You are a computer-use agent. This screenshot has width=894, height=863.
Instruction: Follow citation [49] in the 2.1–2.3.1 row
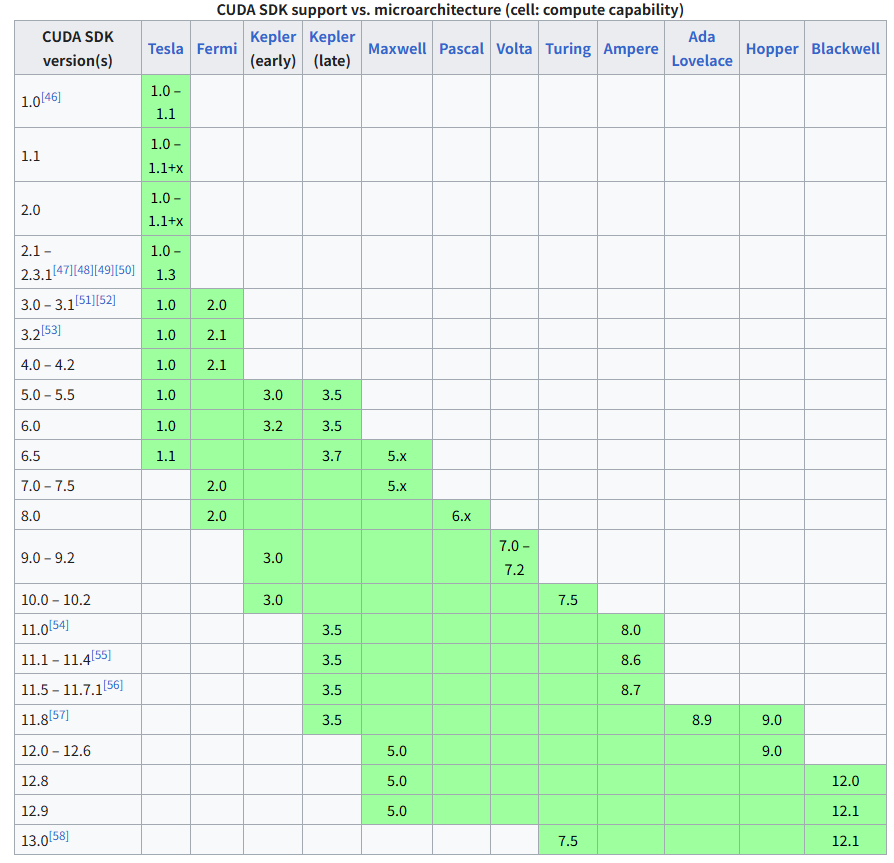point(104,270)
